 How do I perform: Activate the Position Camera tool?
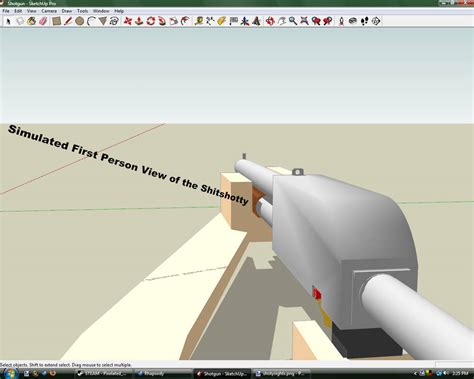(341, 21)
